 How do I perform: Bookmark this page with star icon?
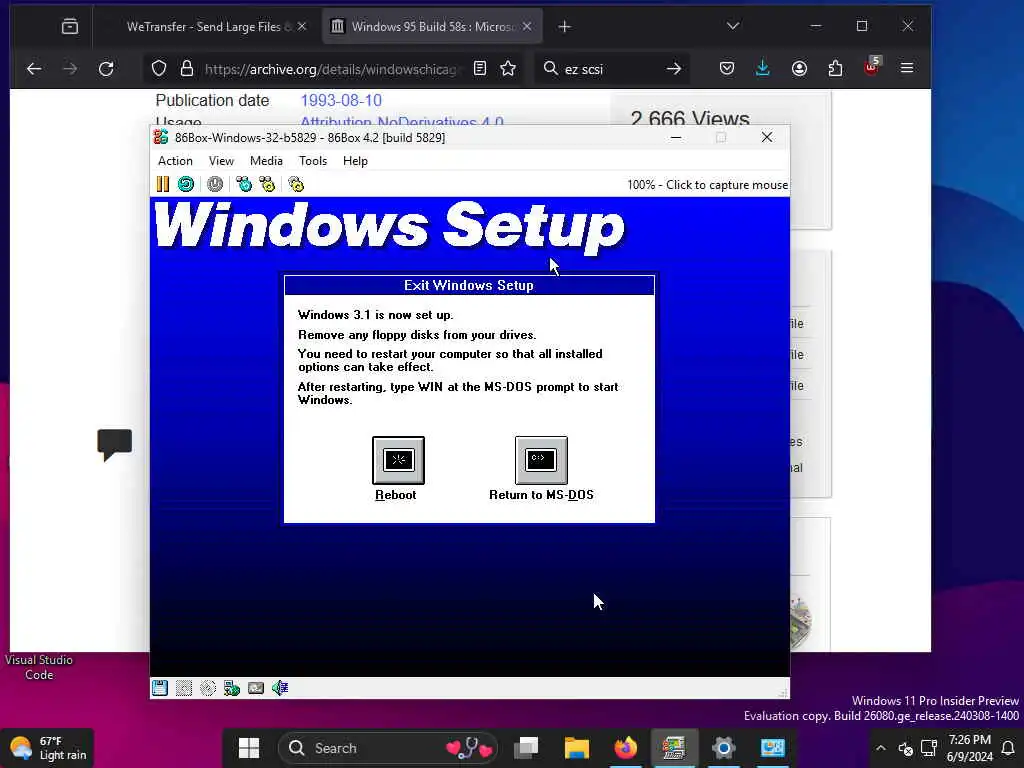click(508, 69)
